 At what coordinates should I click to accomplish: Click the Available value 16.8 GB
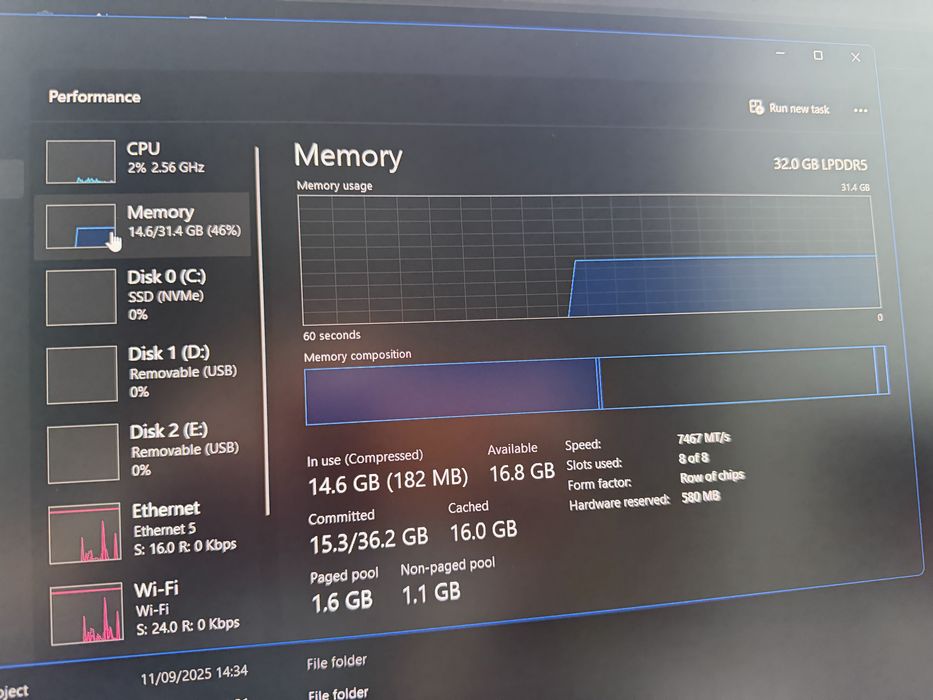point(522,473)
